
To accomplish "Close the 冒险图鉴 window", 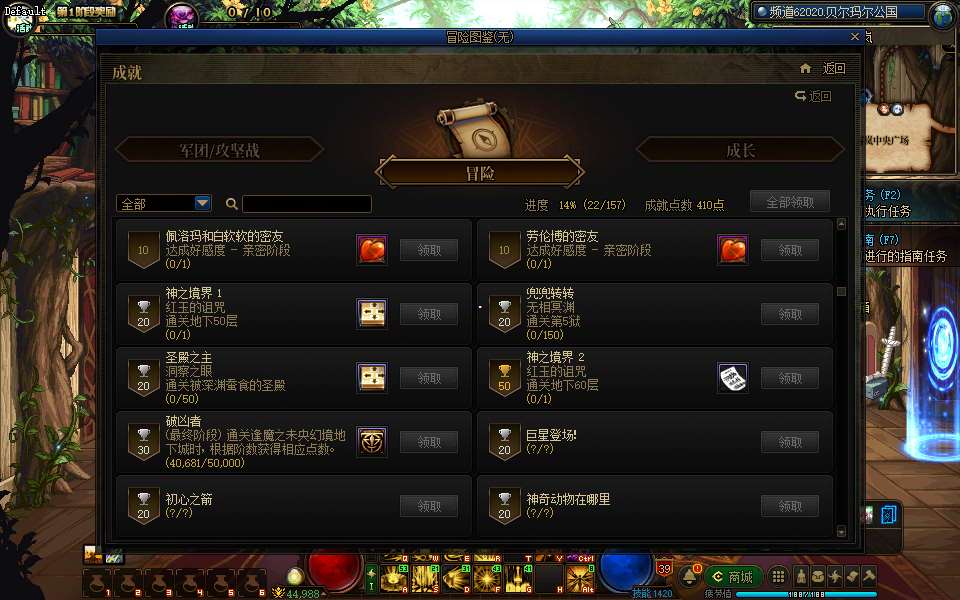I will click(x=855, y=37).
